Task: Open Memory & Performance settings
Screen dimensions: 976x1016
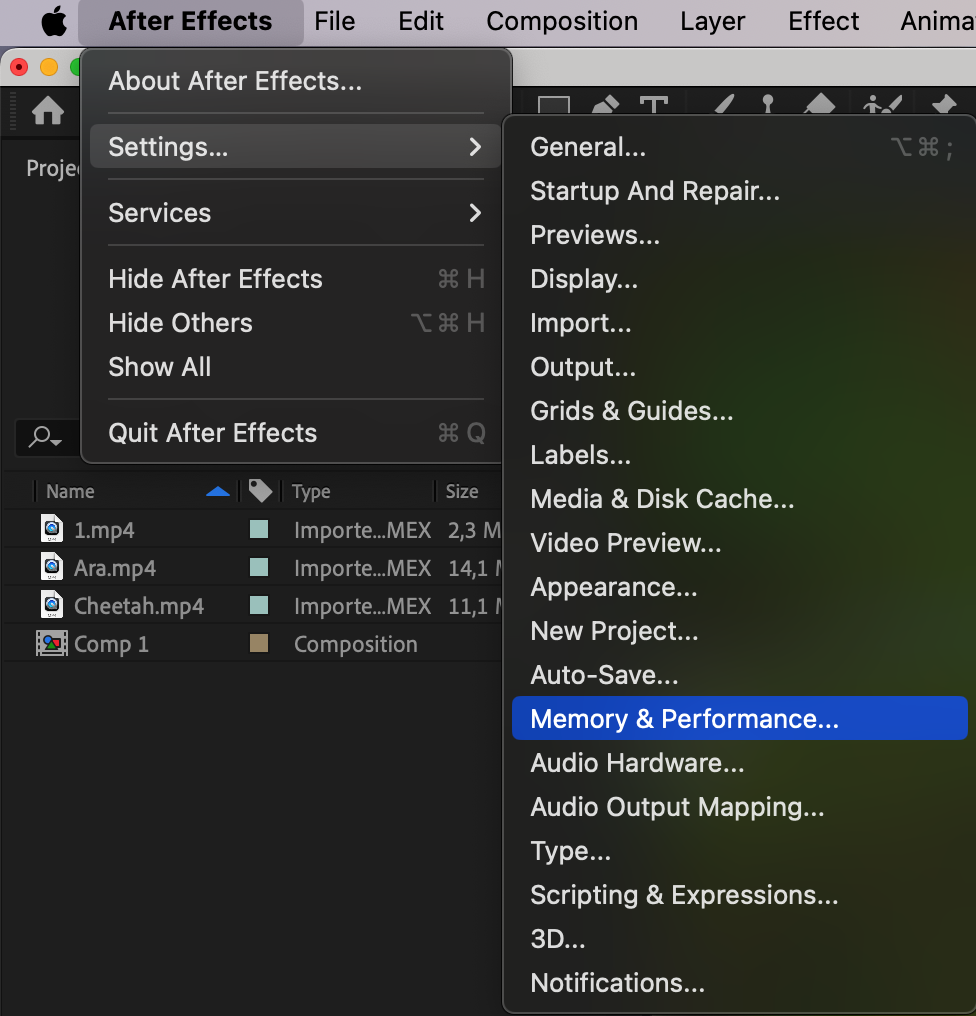Action: tap(684, 719)
